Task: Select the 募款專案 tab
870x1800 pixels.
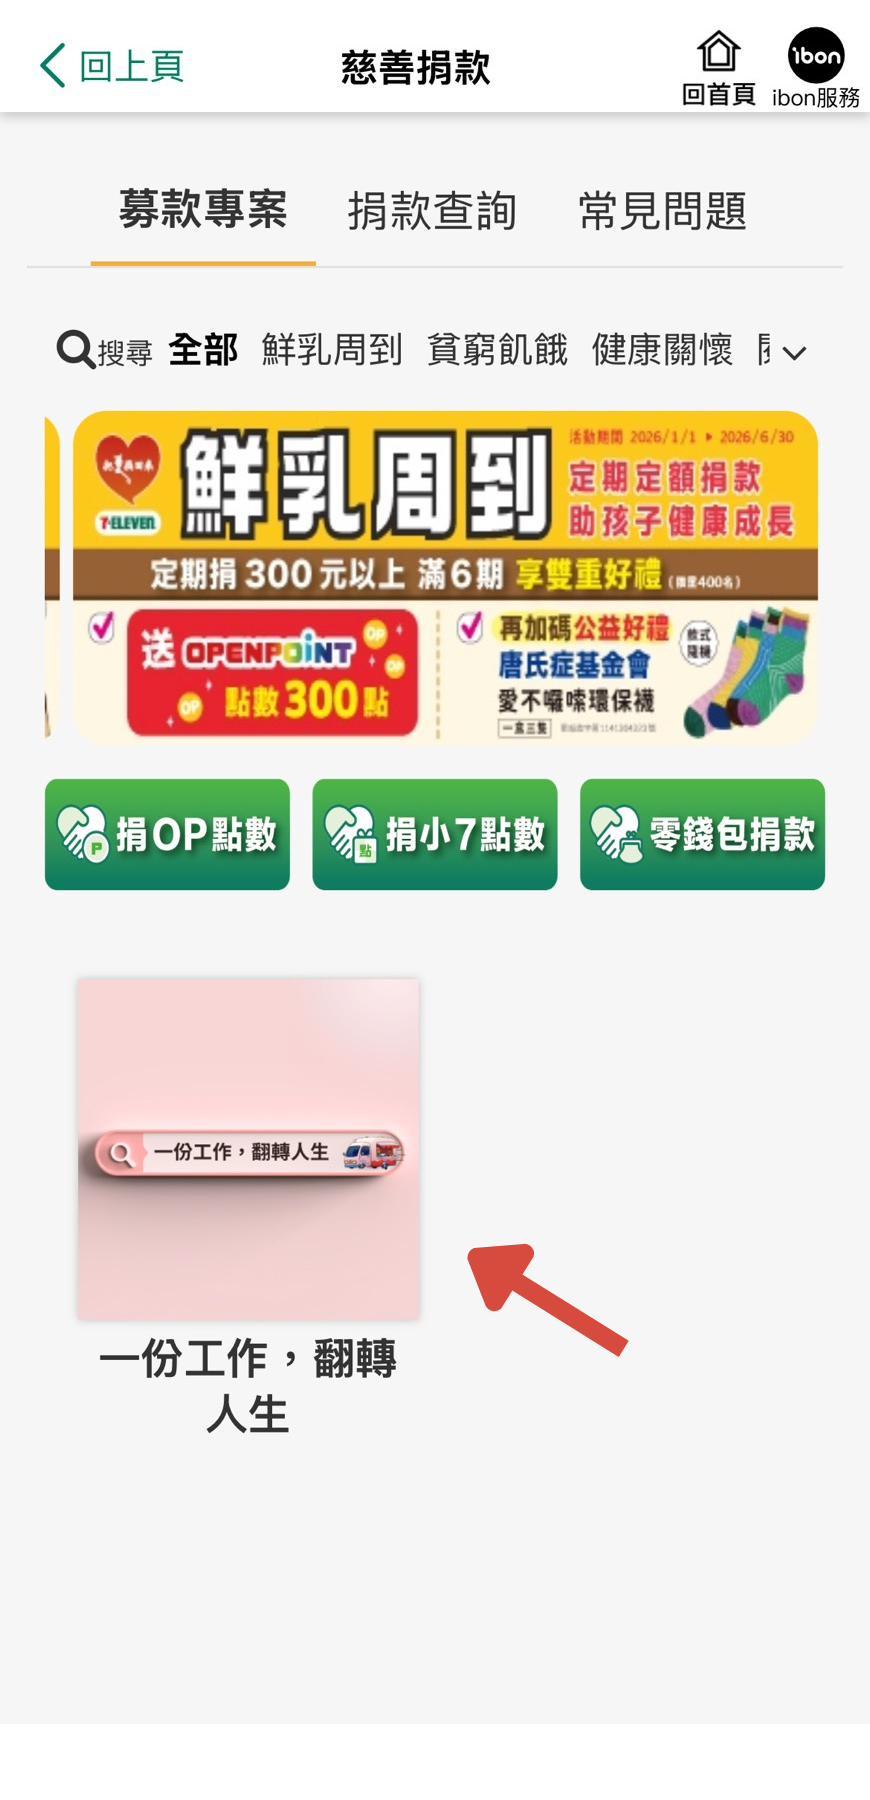Action: (x=203, y=210)
